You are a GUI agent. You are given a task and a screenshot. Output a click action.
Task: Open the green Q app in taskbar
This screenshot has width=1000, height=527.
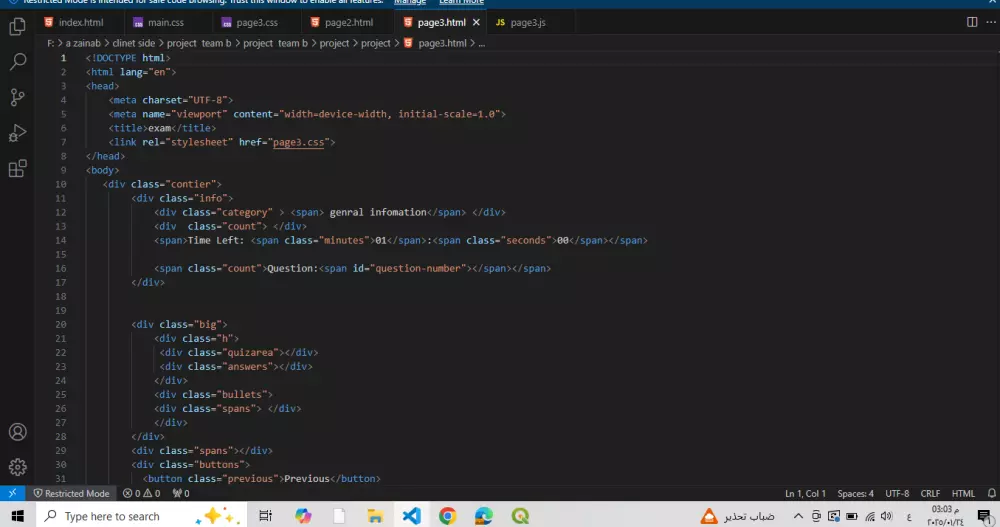point(520,516)
